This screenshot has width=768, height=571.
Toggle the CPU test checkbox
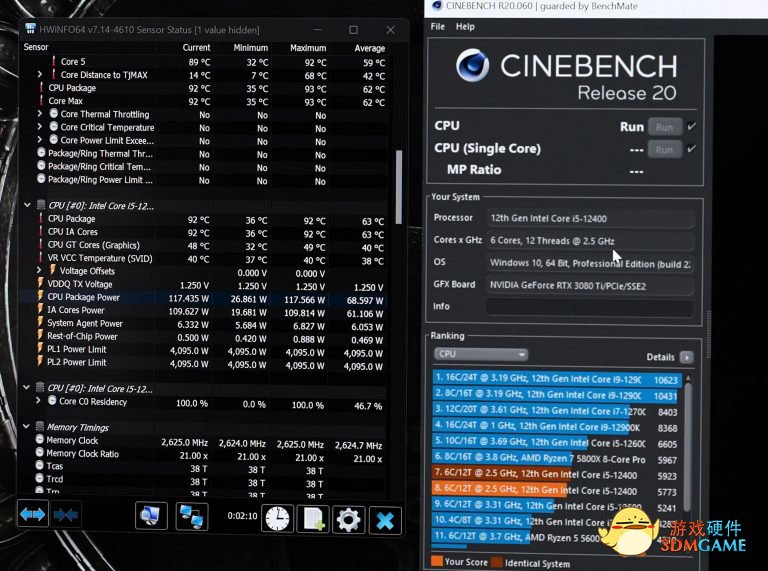(x=691, y=126)
